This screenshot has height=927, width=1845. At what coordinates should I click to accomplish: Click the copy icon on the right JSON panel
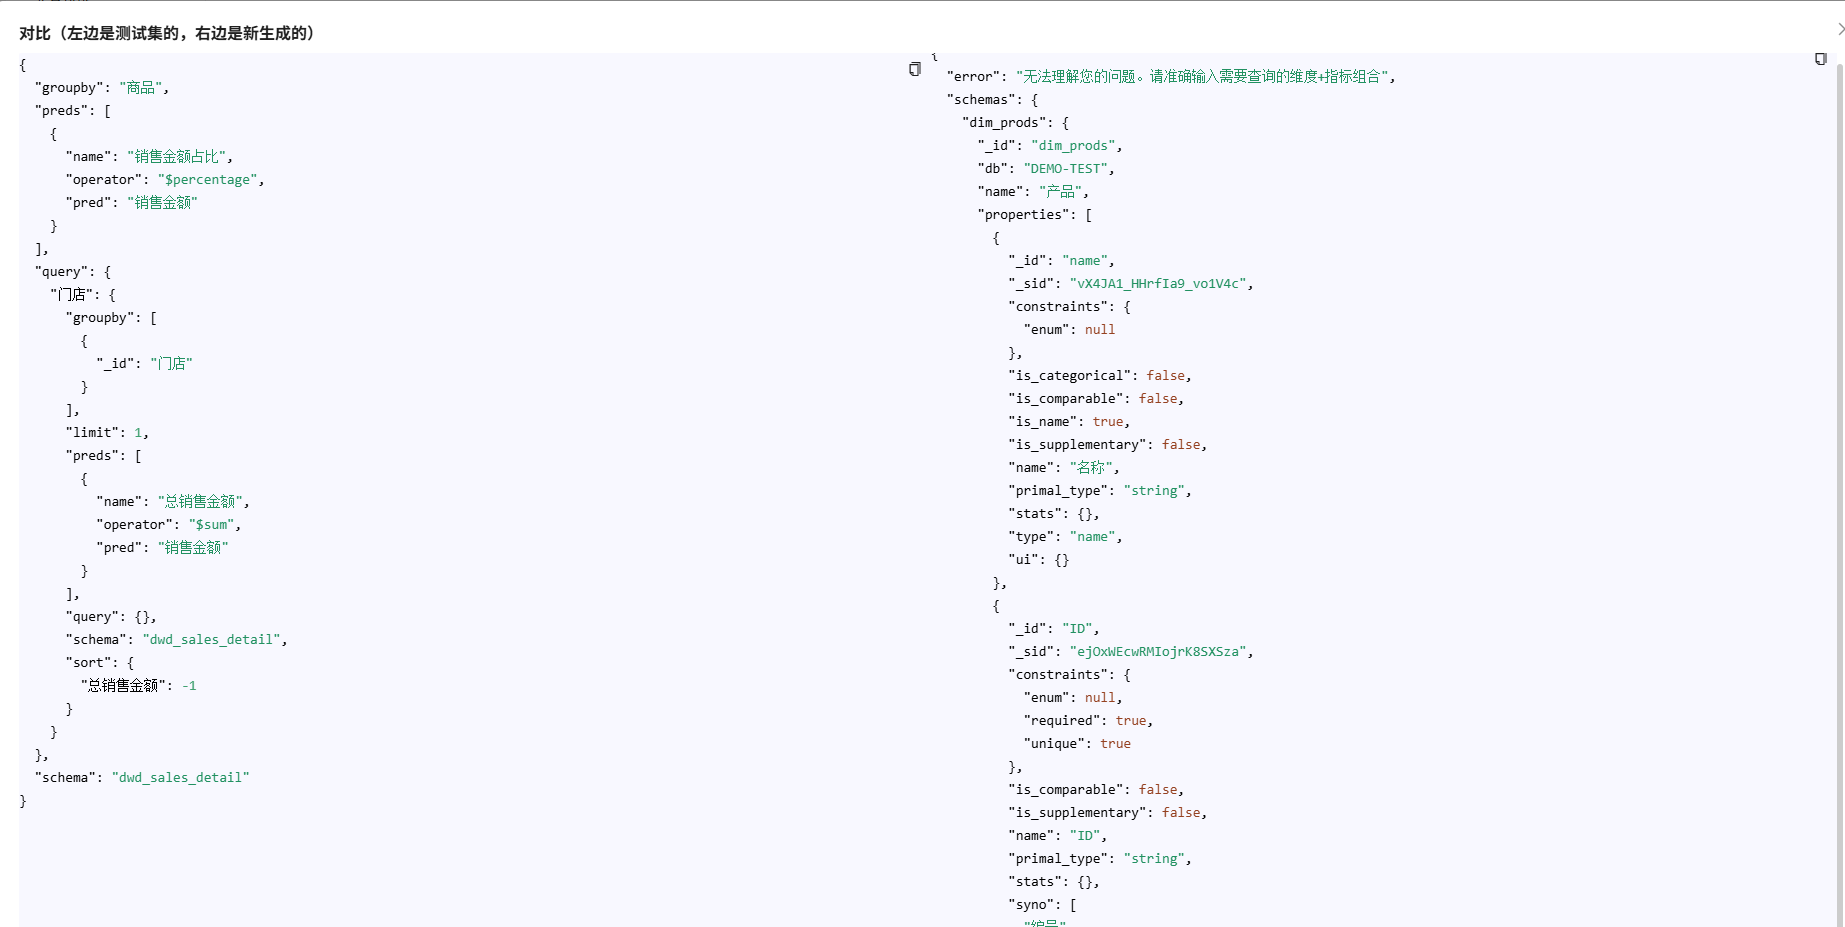(x=1819, y=59)
